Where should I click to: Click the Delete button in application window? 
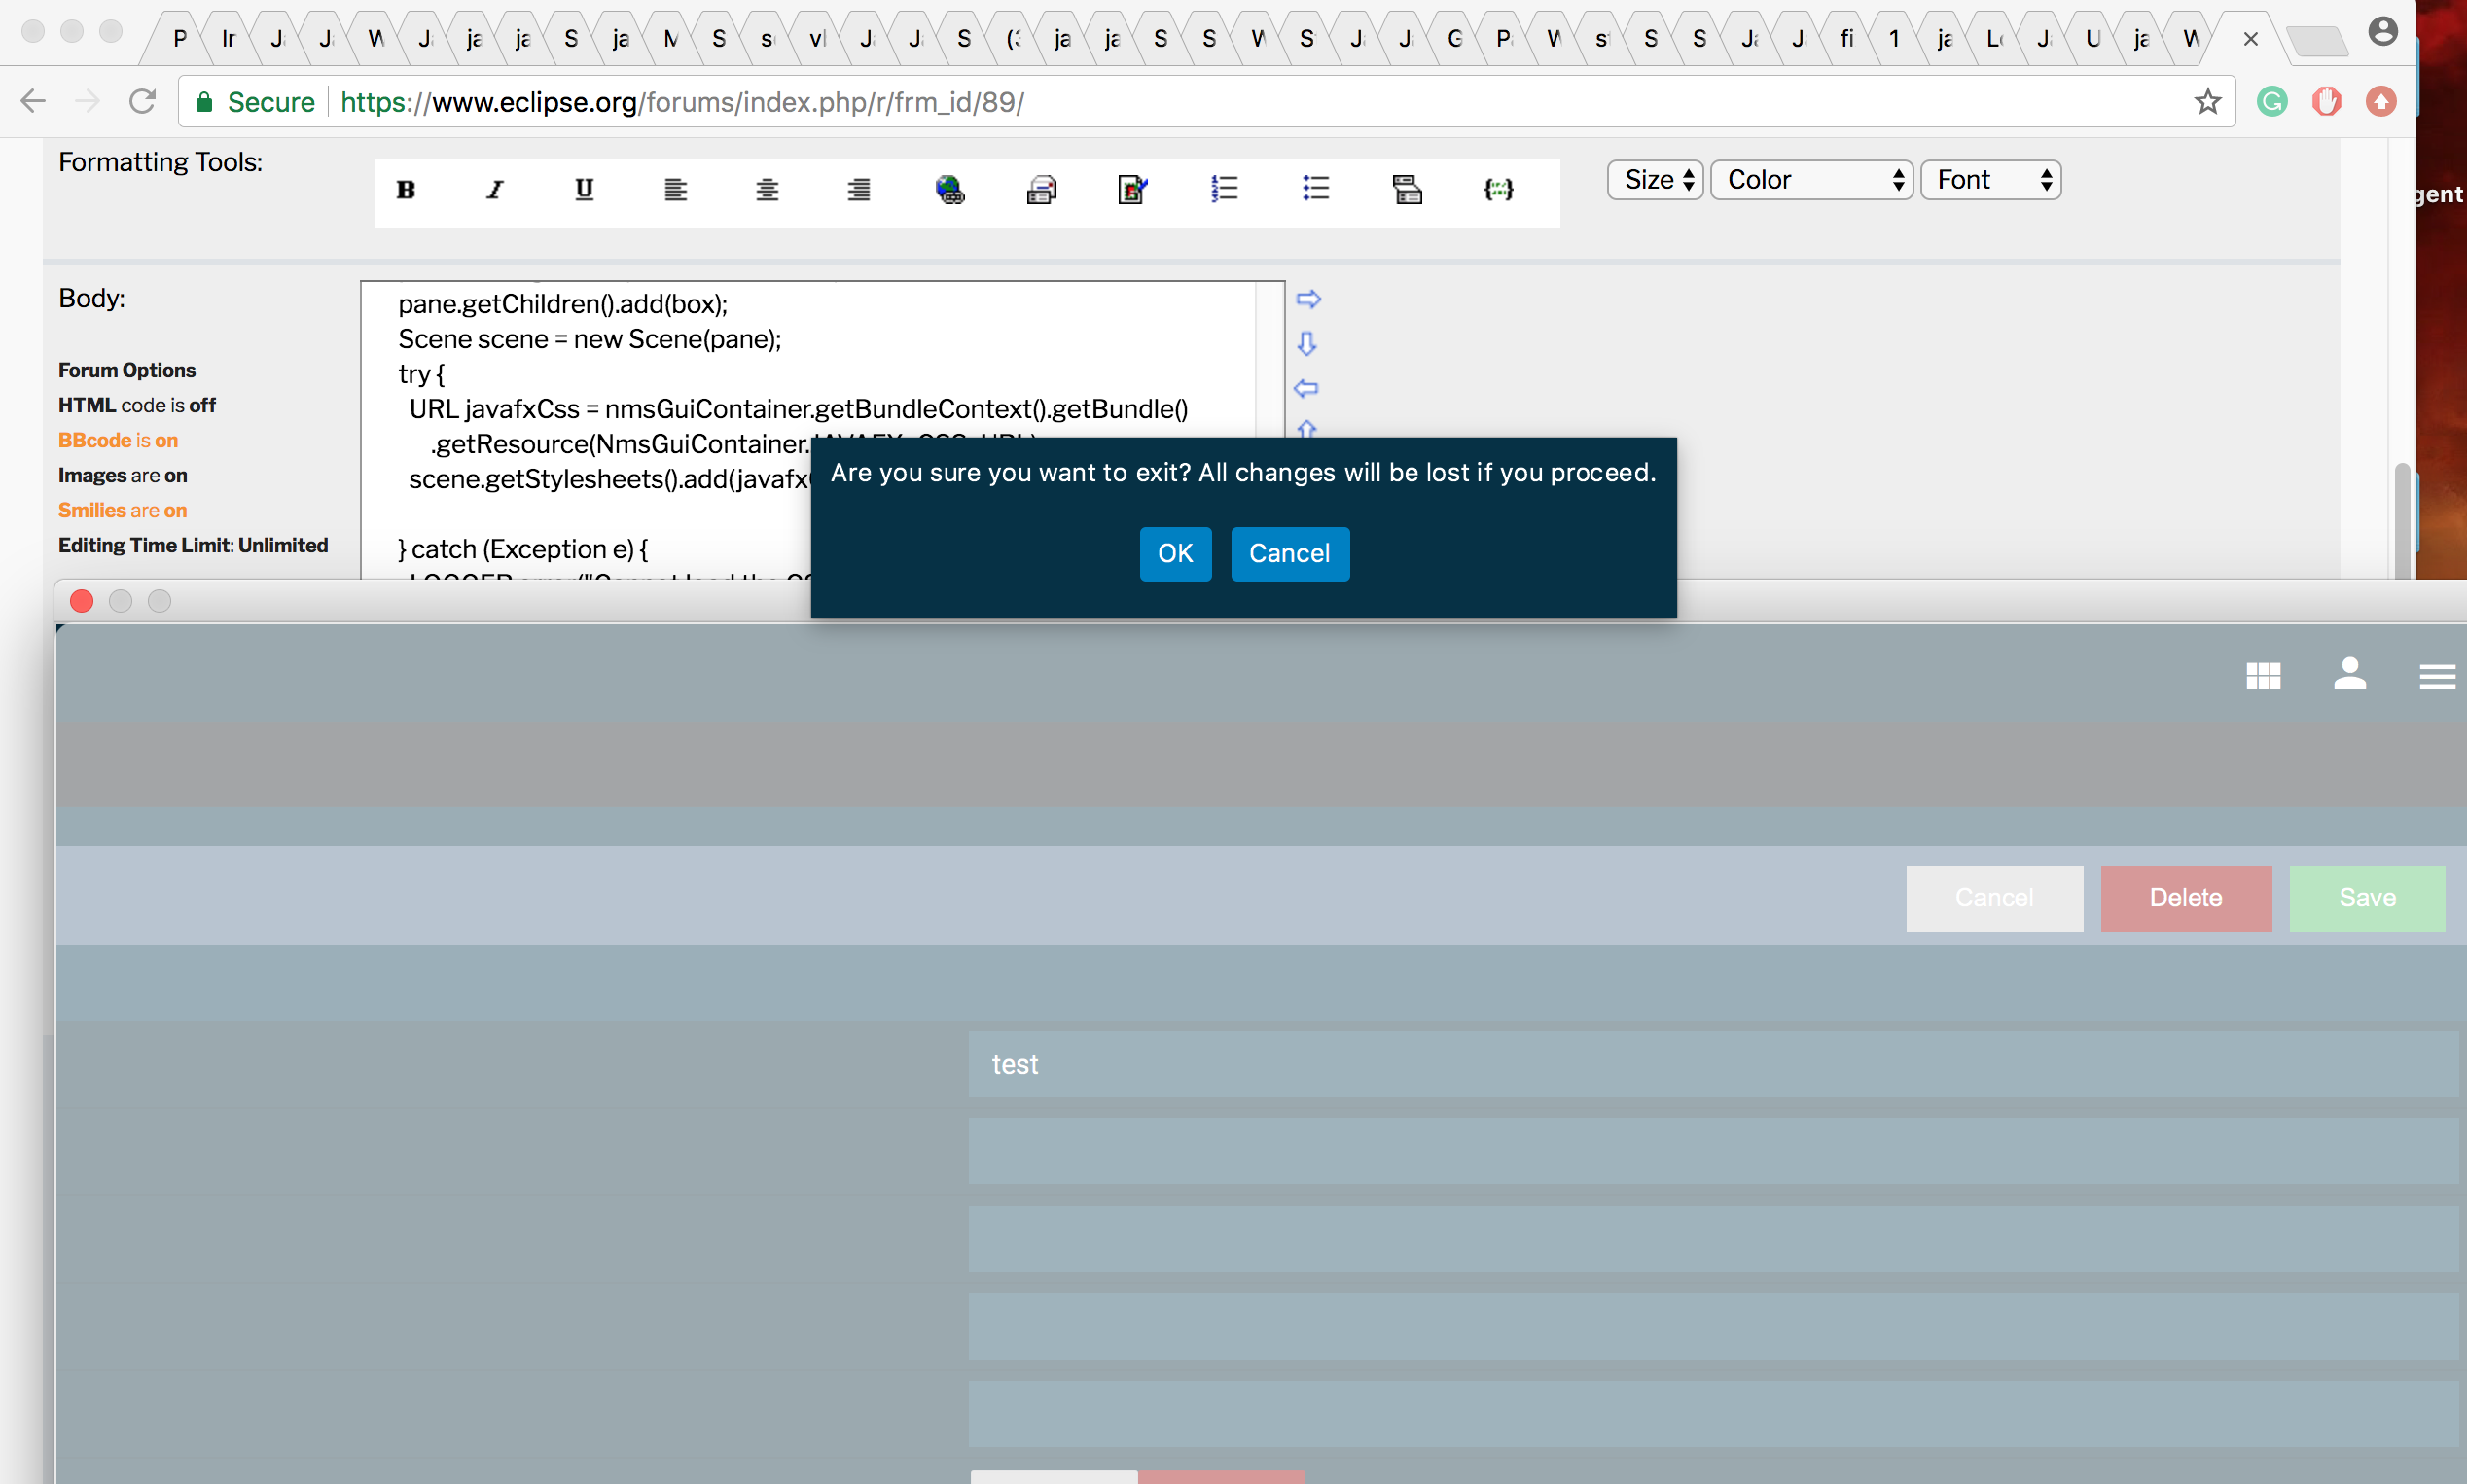[x=2186, y=898]
